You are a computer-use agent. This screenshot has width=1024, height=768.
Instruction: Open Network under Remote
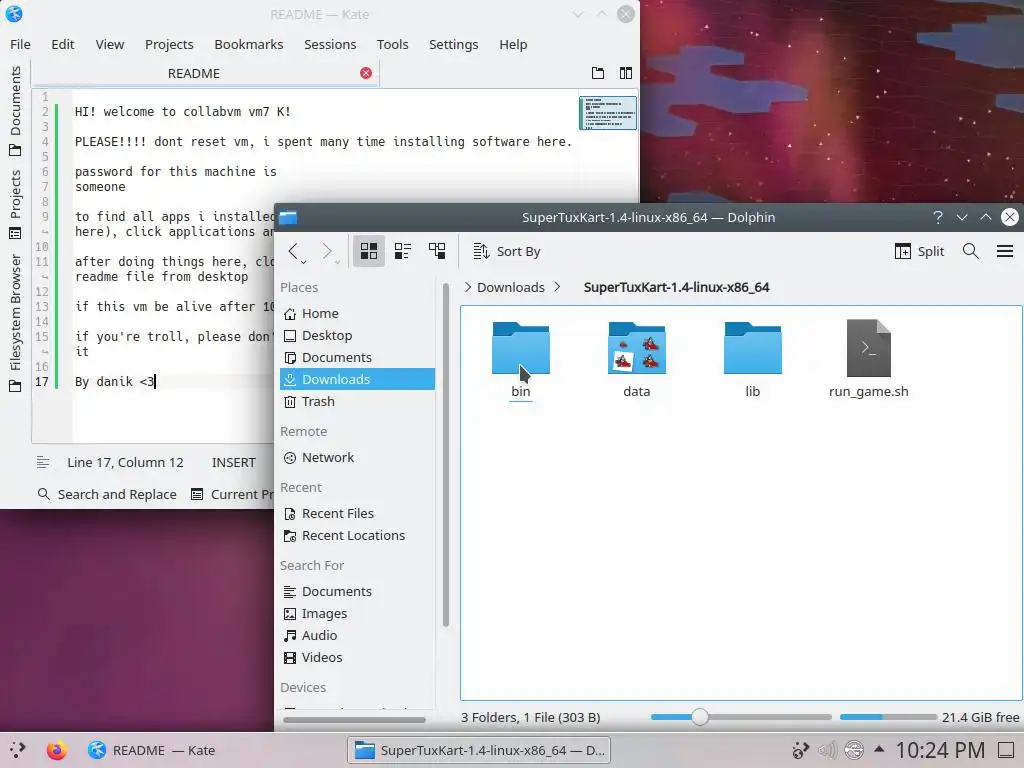coord(357,458)
